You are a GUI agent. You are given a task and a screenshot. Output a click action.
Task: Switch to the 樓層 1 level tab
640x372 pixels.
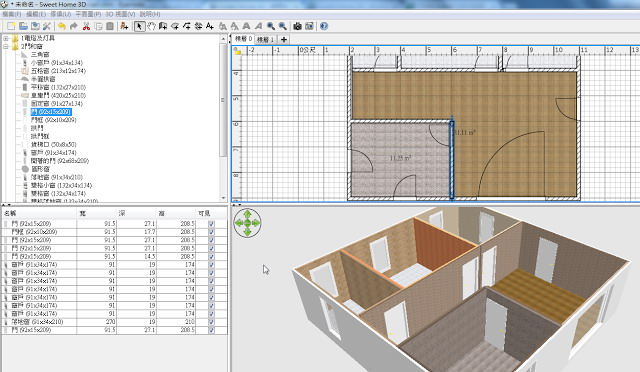(265, 40)
